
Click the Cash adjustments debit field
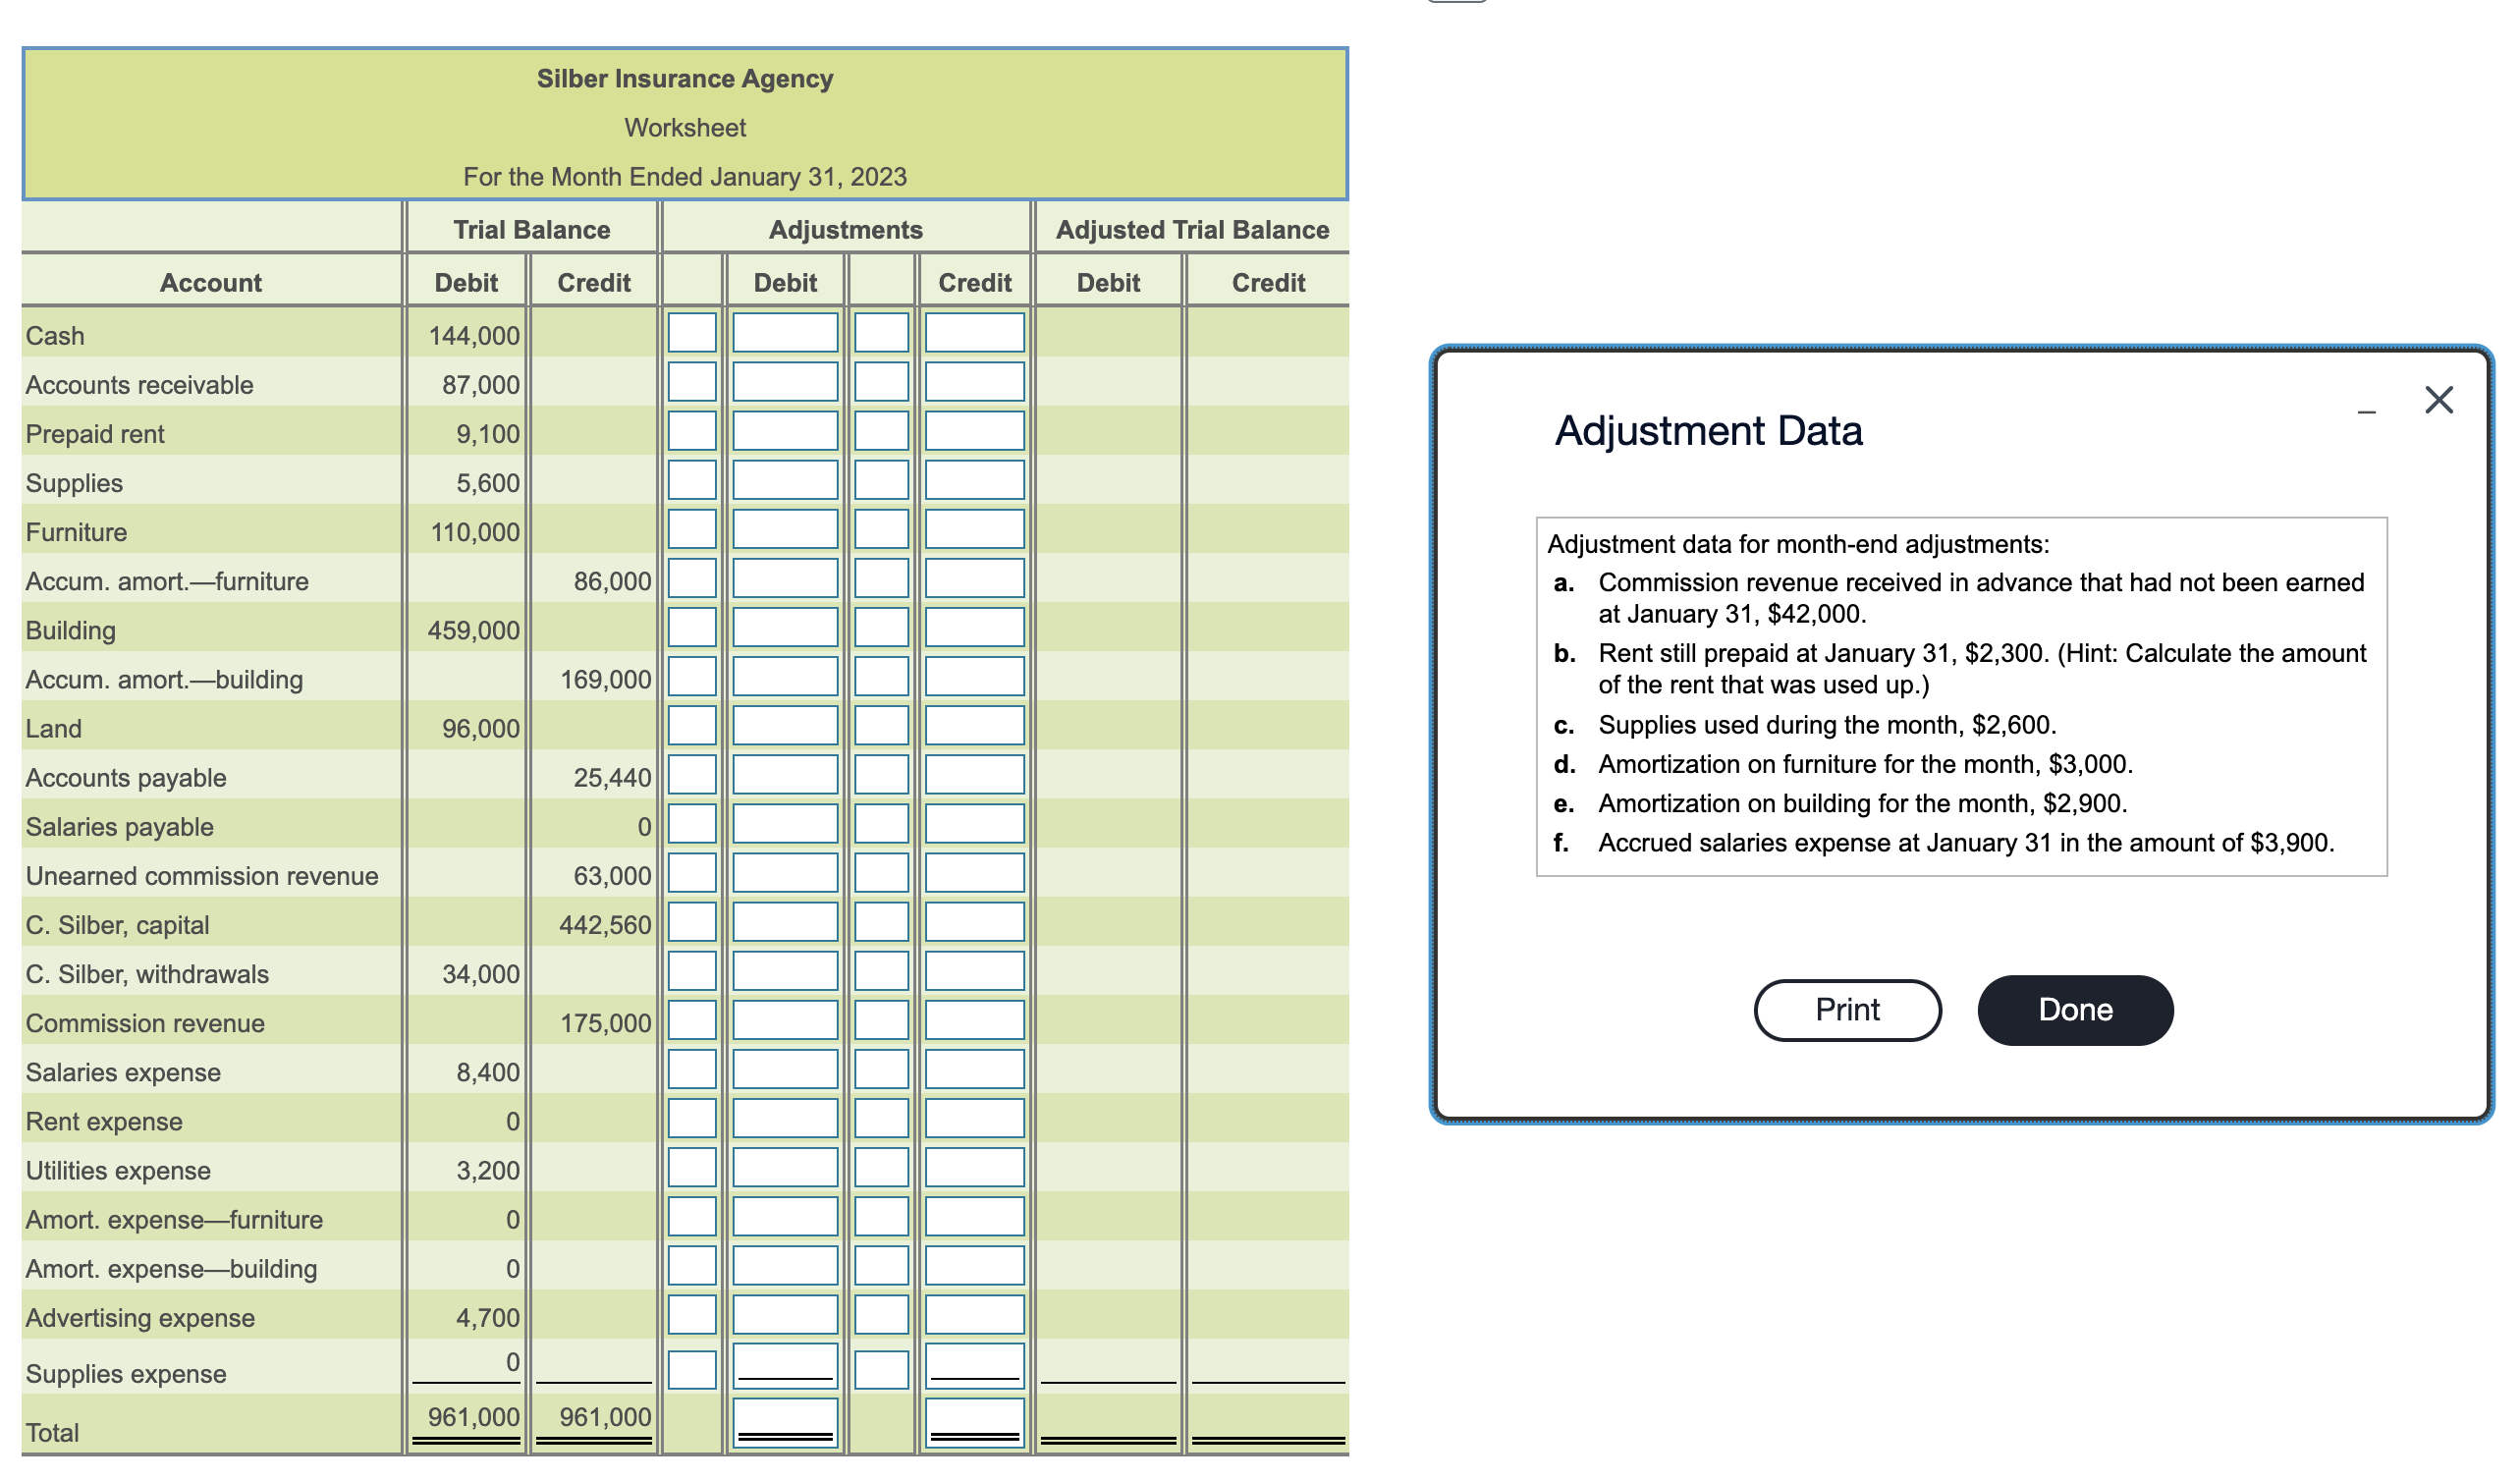(785, 335)
